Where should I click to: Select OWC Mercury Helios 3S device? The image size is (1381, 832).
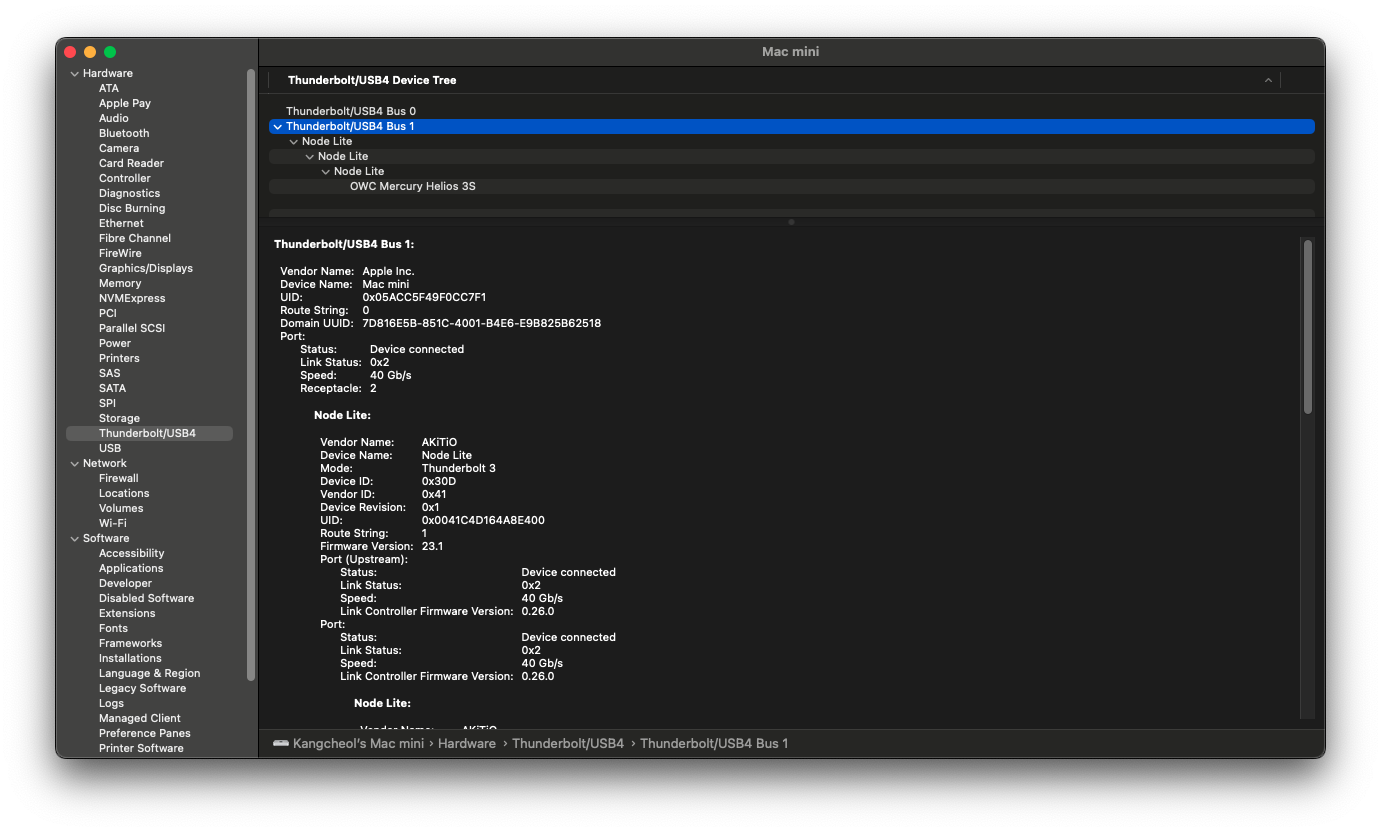(x=412, y=186)
